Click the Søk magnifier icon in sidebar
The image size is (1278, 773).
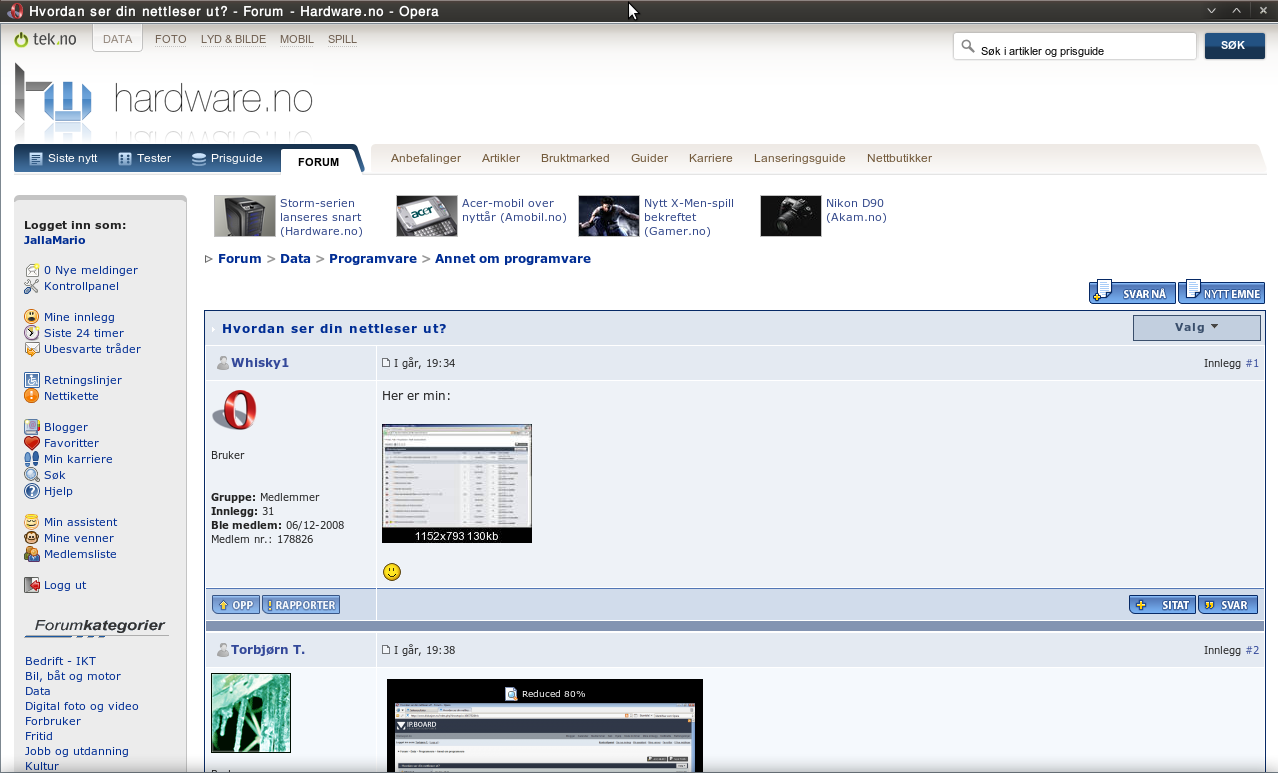tap(32, 475)
